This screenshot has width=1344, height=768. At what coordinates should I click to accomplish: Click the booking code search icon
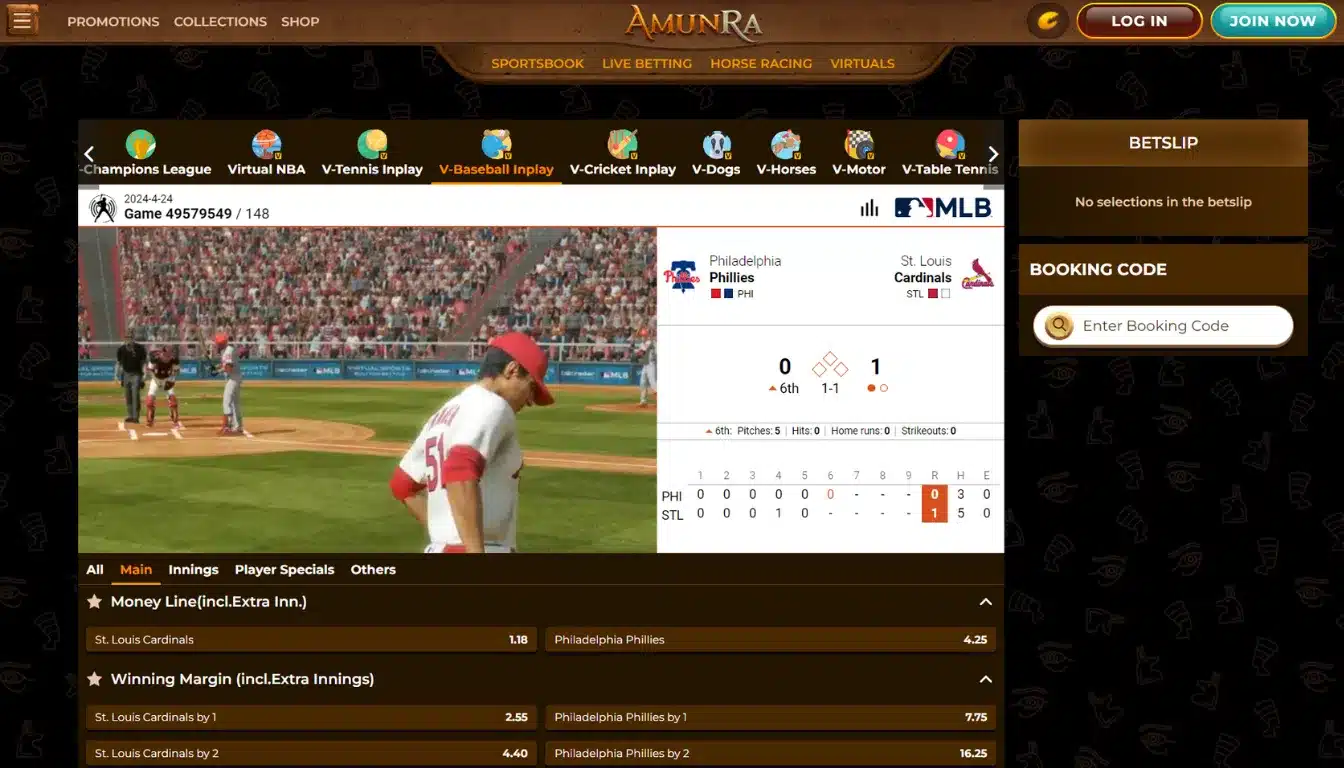pos(1058,326)
